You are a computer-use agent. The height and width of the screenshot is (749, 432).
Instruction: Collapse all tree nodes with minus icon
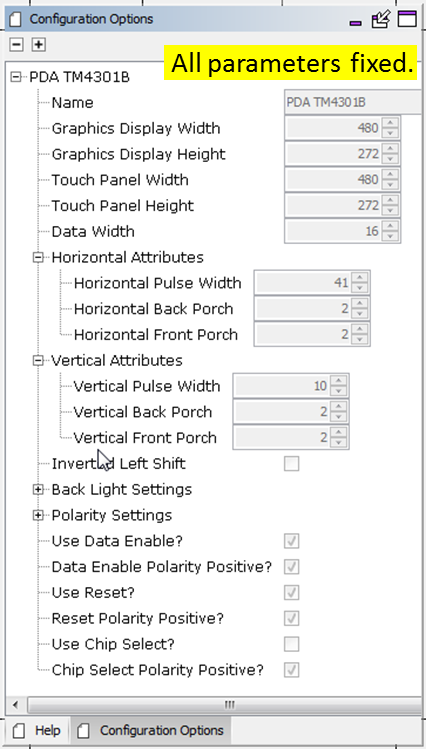coord(16,45)
